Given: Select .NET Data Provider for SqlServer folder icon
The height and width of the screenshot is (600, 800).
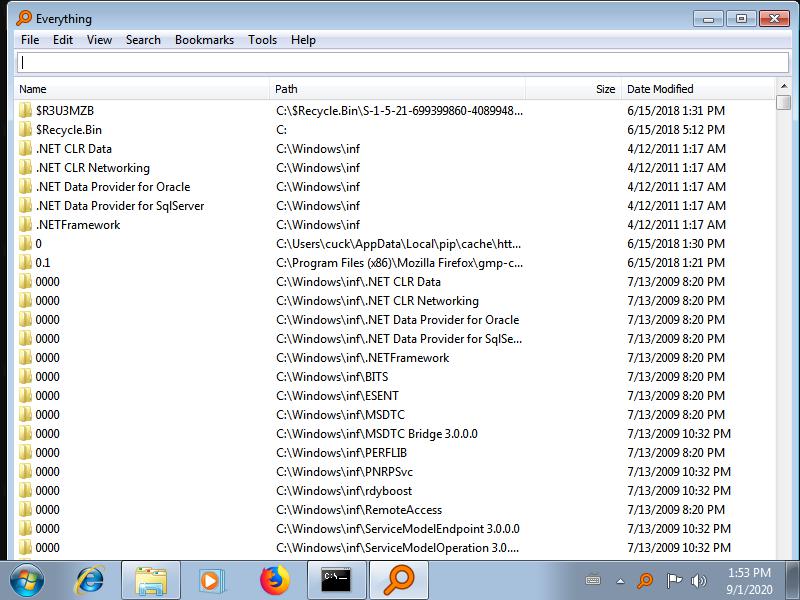Looking at the screenshot, I should [x=25, y=206].
